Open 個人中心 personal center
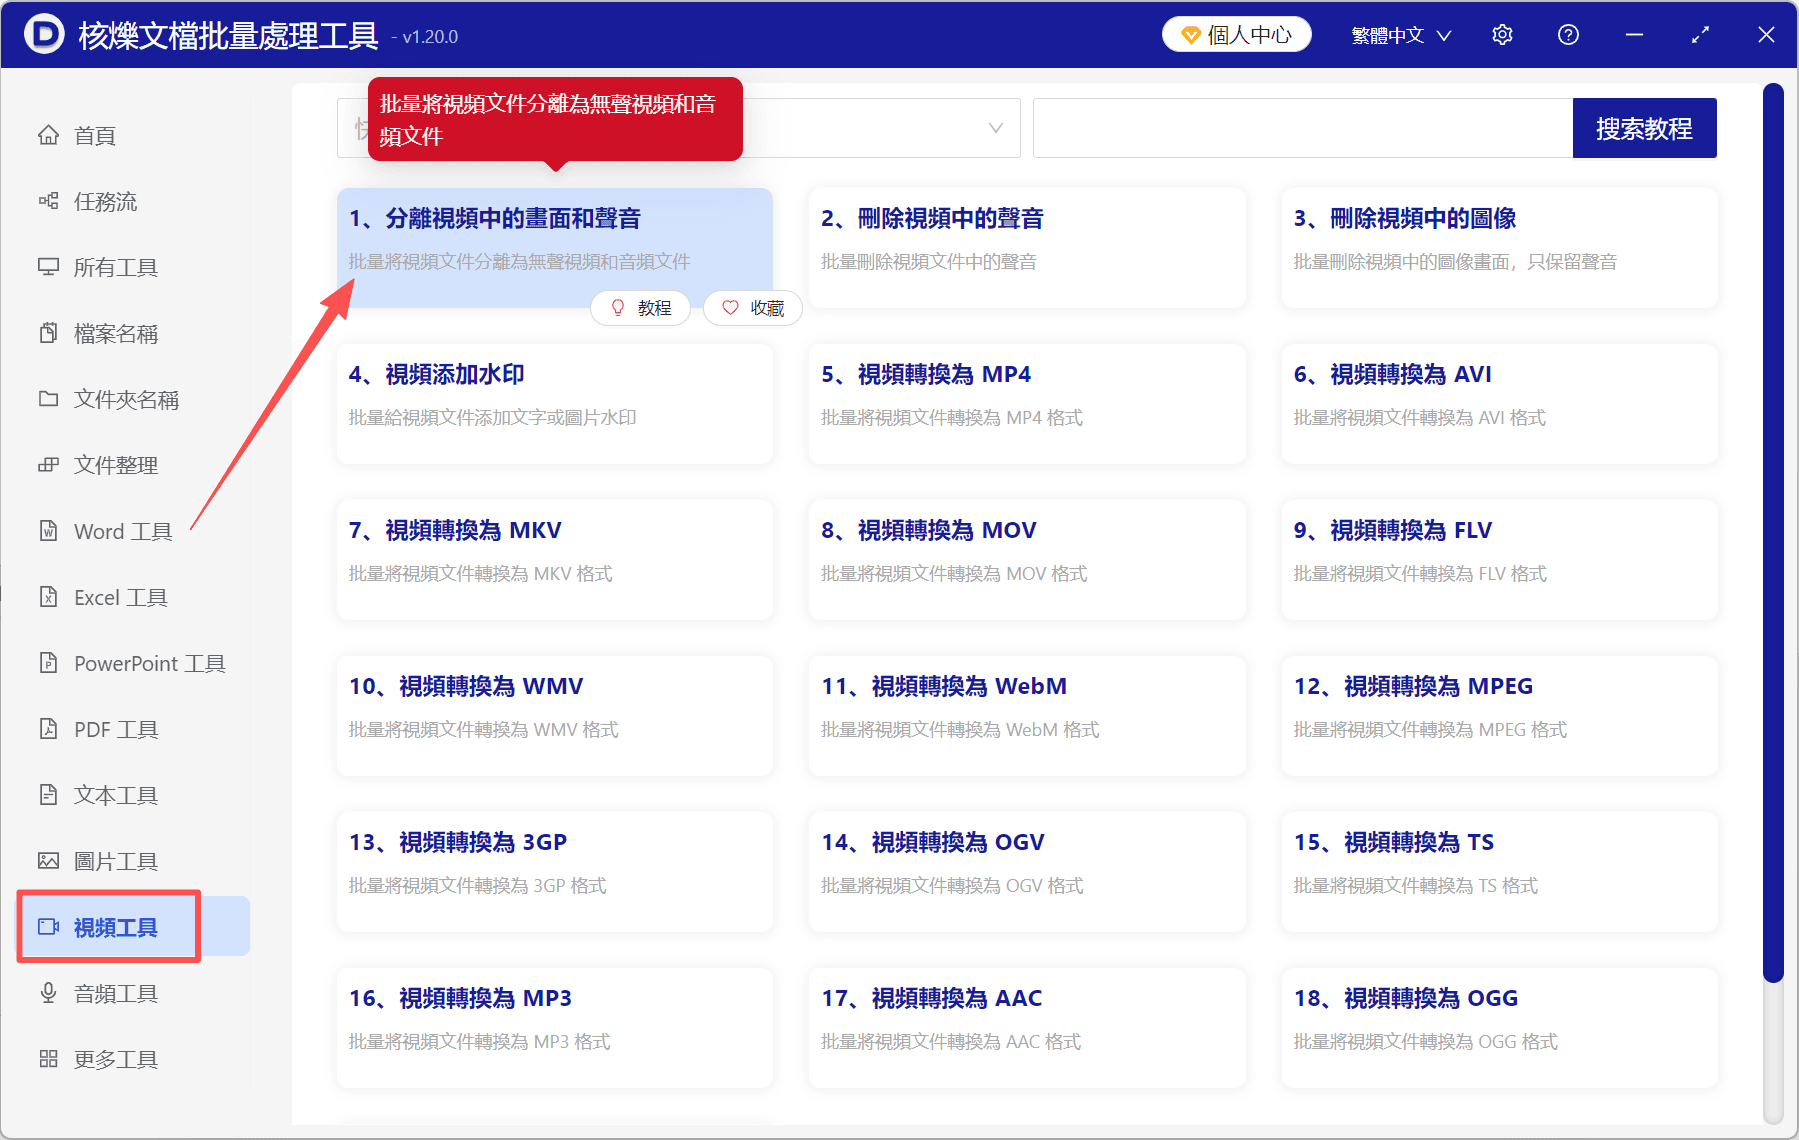The width and height of the screenshot is (1799, 1140). pyautogui.click(x=1236, y=33)
